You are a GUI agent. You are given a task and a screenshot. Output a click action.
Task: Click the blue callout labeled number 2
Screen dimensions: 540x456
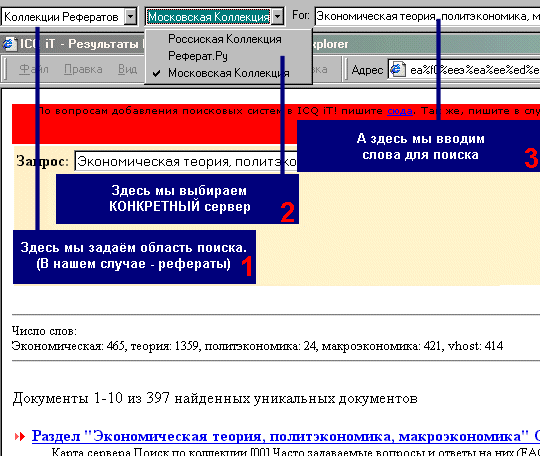(x=177, y=199)
